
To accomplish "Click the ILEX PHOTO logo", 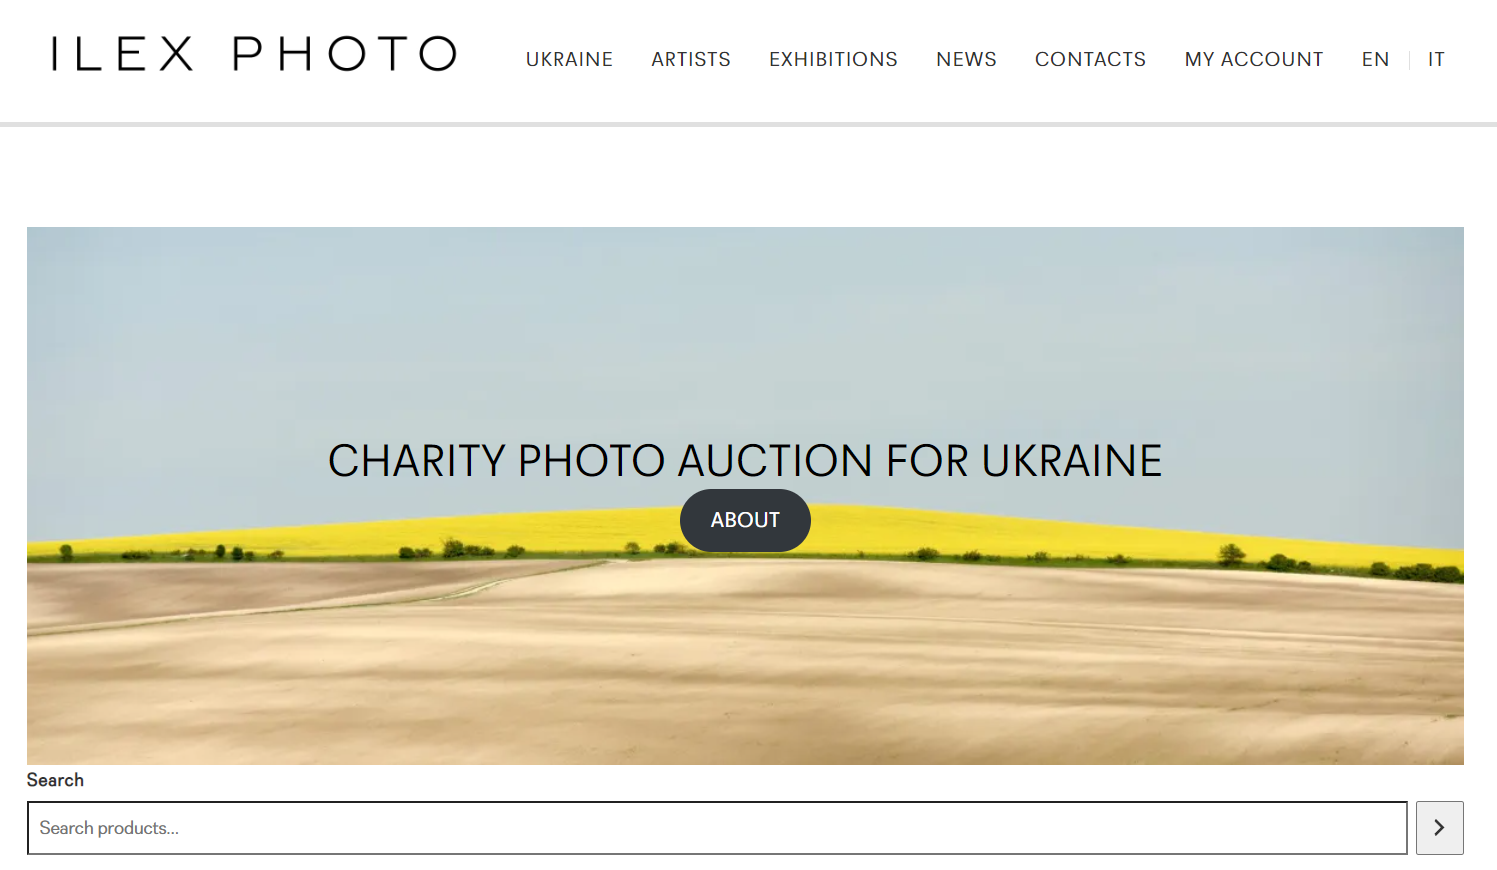I will pos(254,54).
